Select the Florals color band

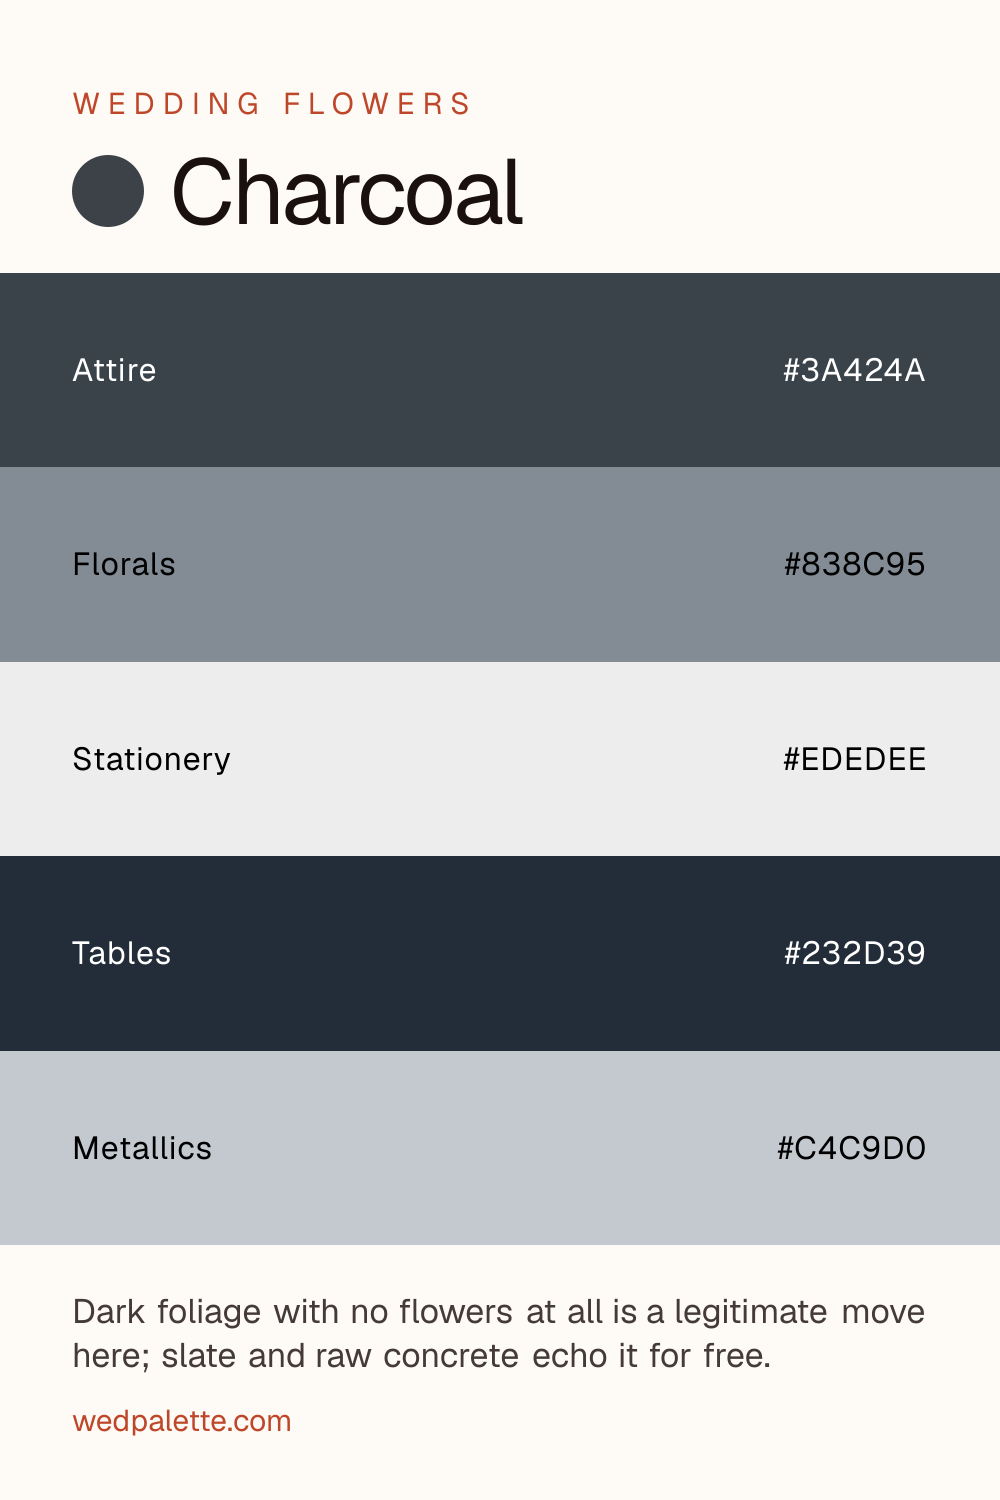pos(500,564)
